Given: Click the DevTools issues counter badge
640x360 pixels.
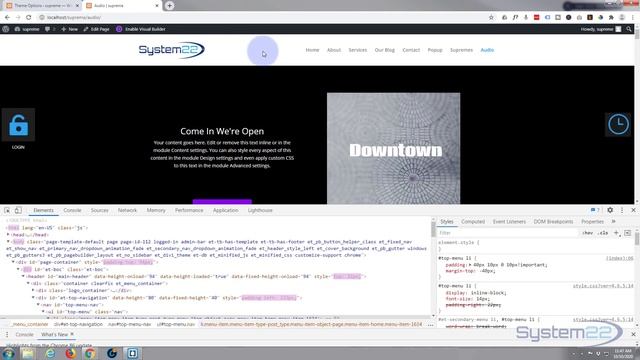Looking at the screenshot, I should [x=595, y=210].
